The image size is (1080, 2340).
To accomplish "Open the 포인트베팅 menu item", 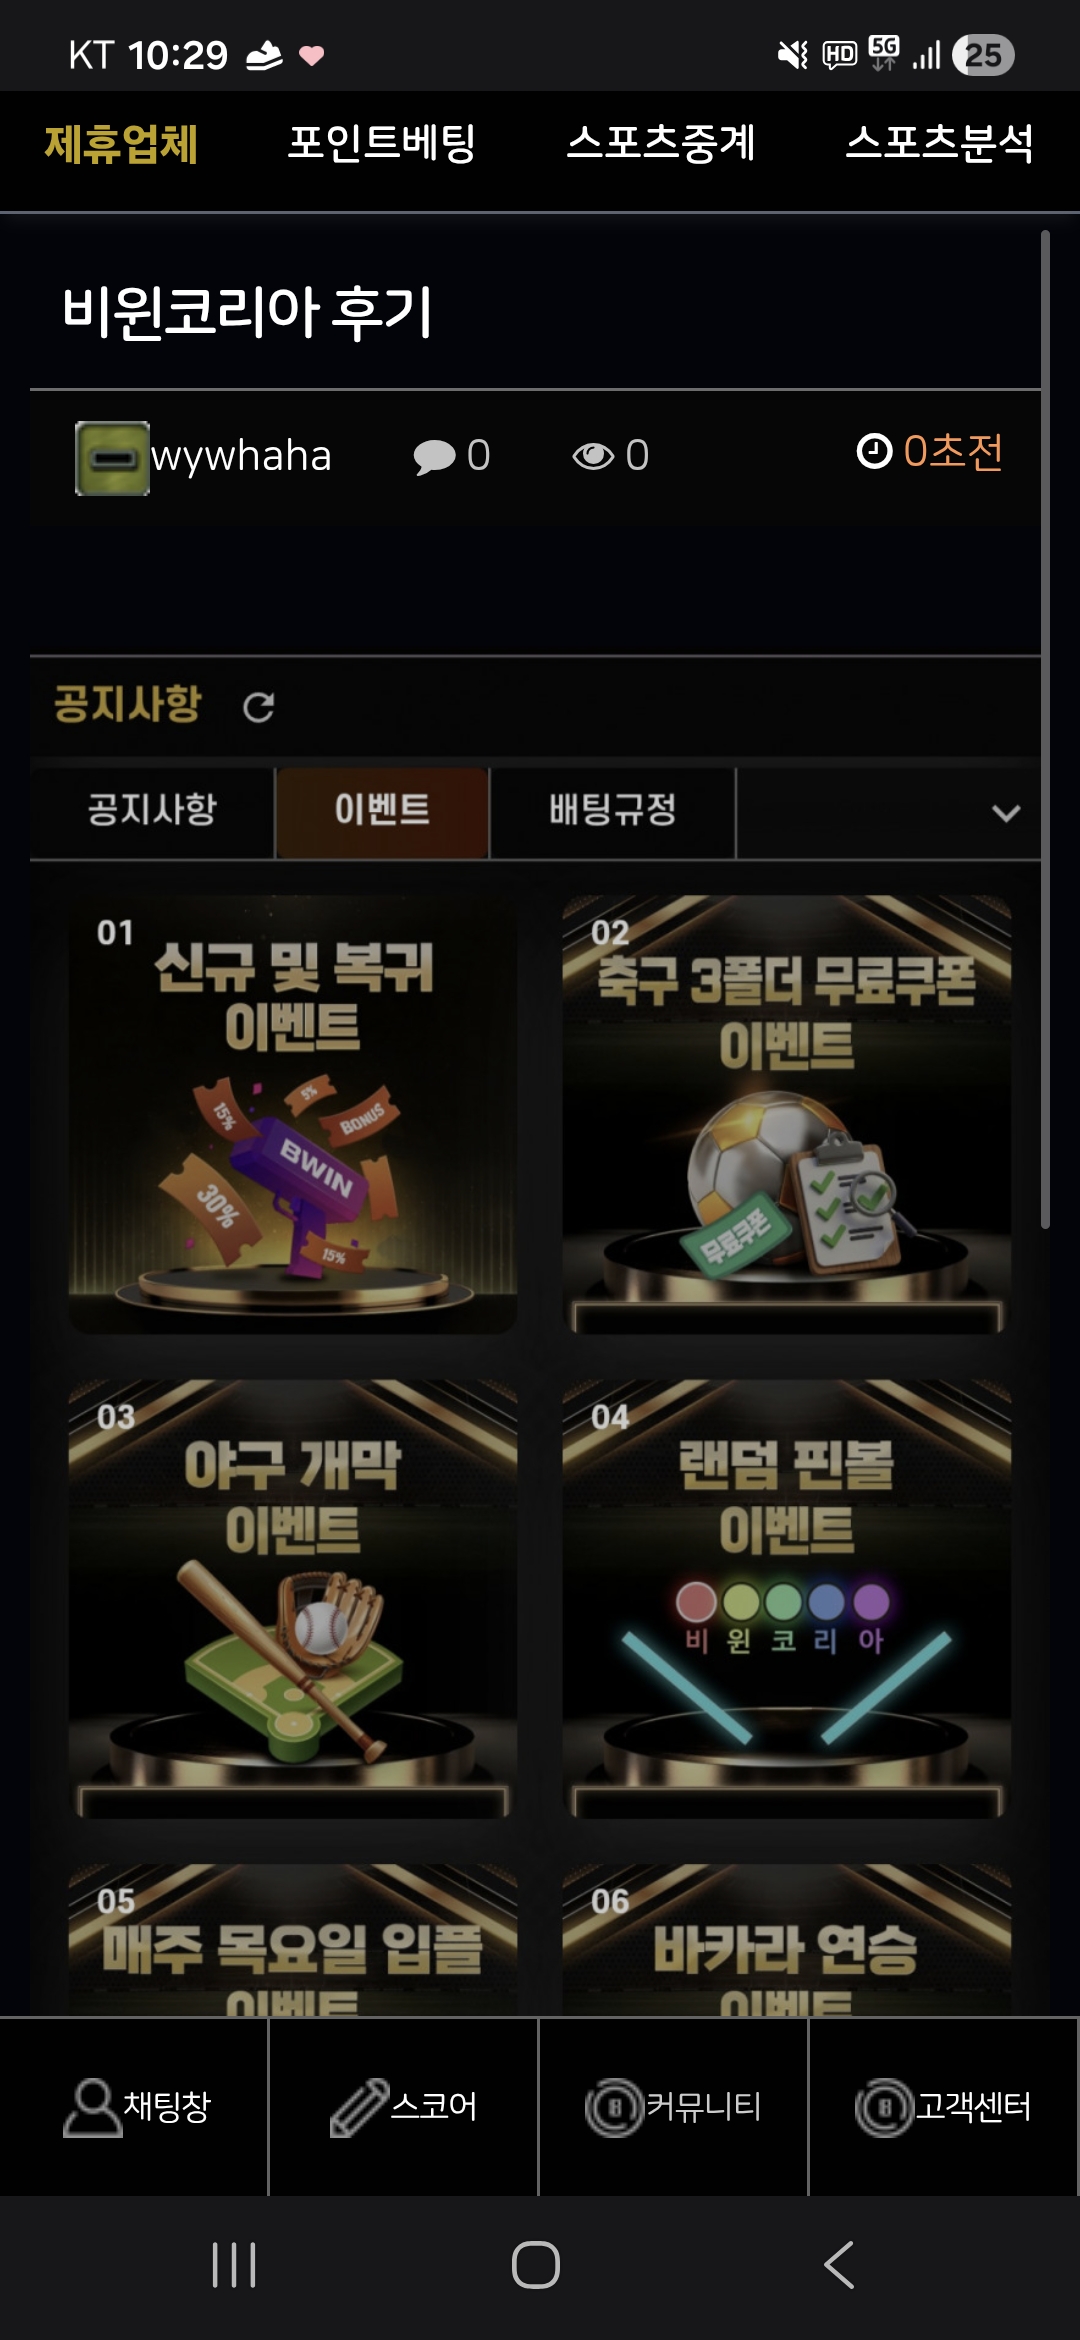I will coord(381,144).
